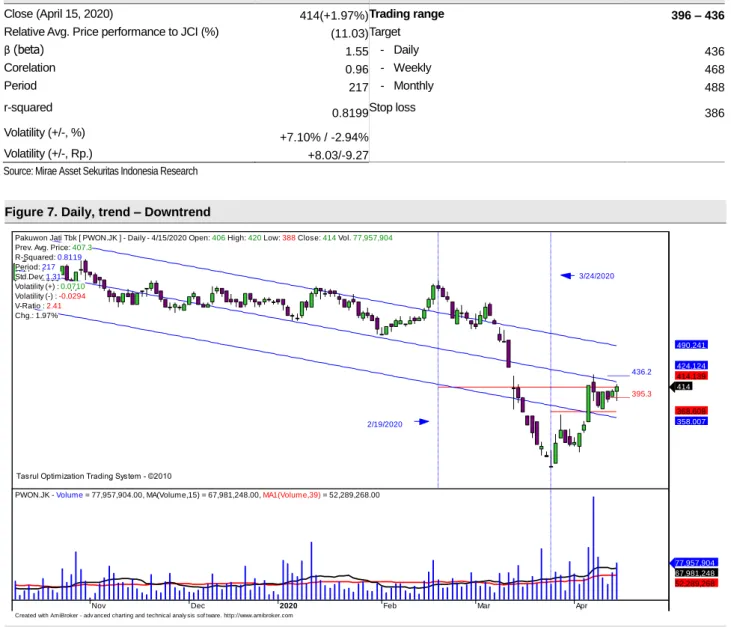Click the 'Close (April 15, 2020)' label

pos(58,14)
